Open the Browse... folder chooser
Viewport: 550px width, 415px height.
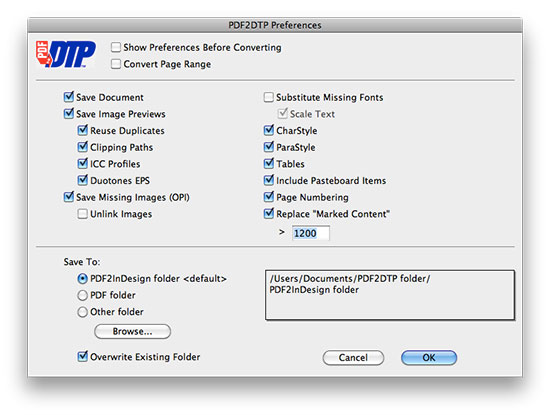(x=133, y=332)
